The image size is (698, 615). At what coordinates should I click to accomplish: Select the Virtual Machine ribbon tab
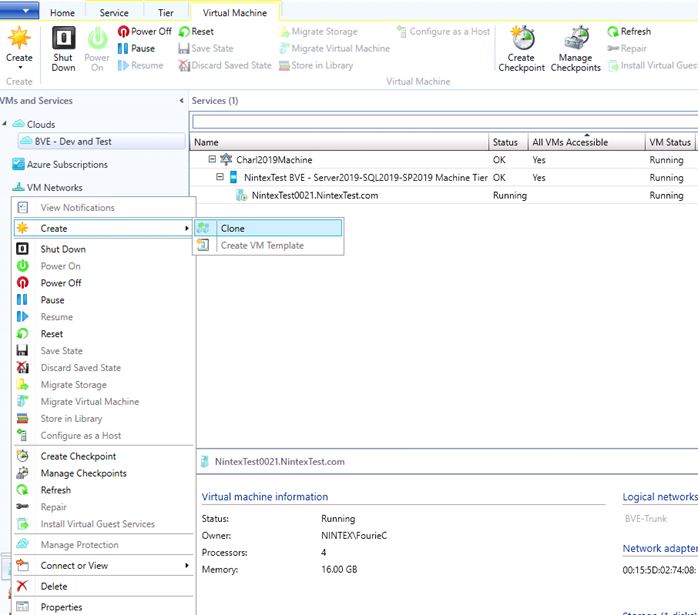pyautogui.click(x=235, y=13)
